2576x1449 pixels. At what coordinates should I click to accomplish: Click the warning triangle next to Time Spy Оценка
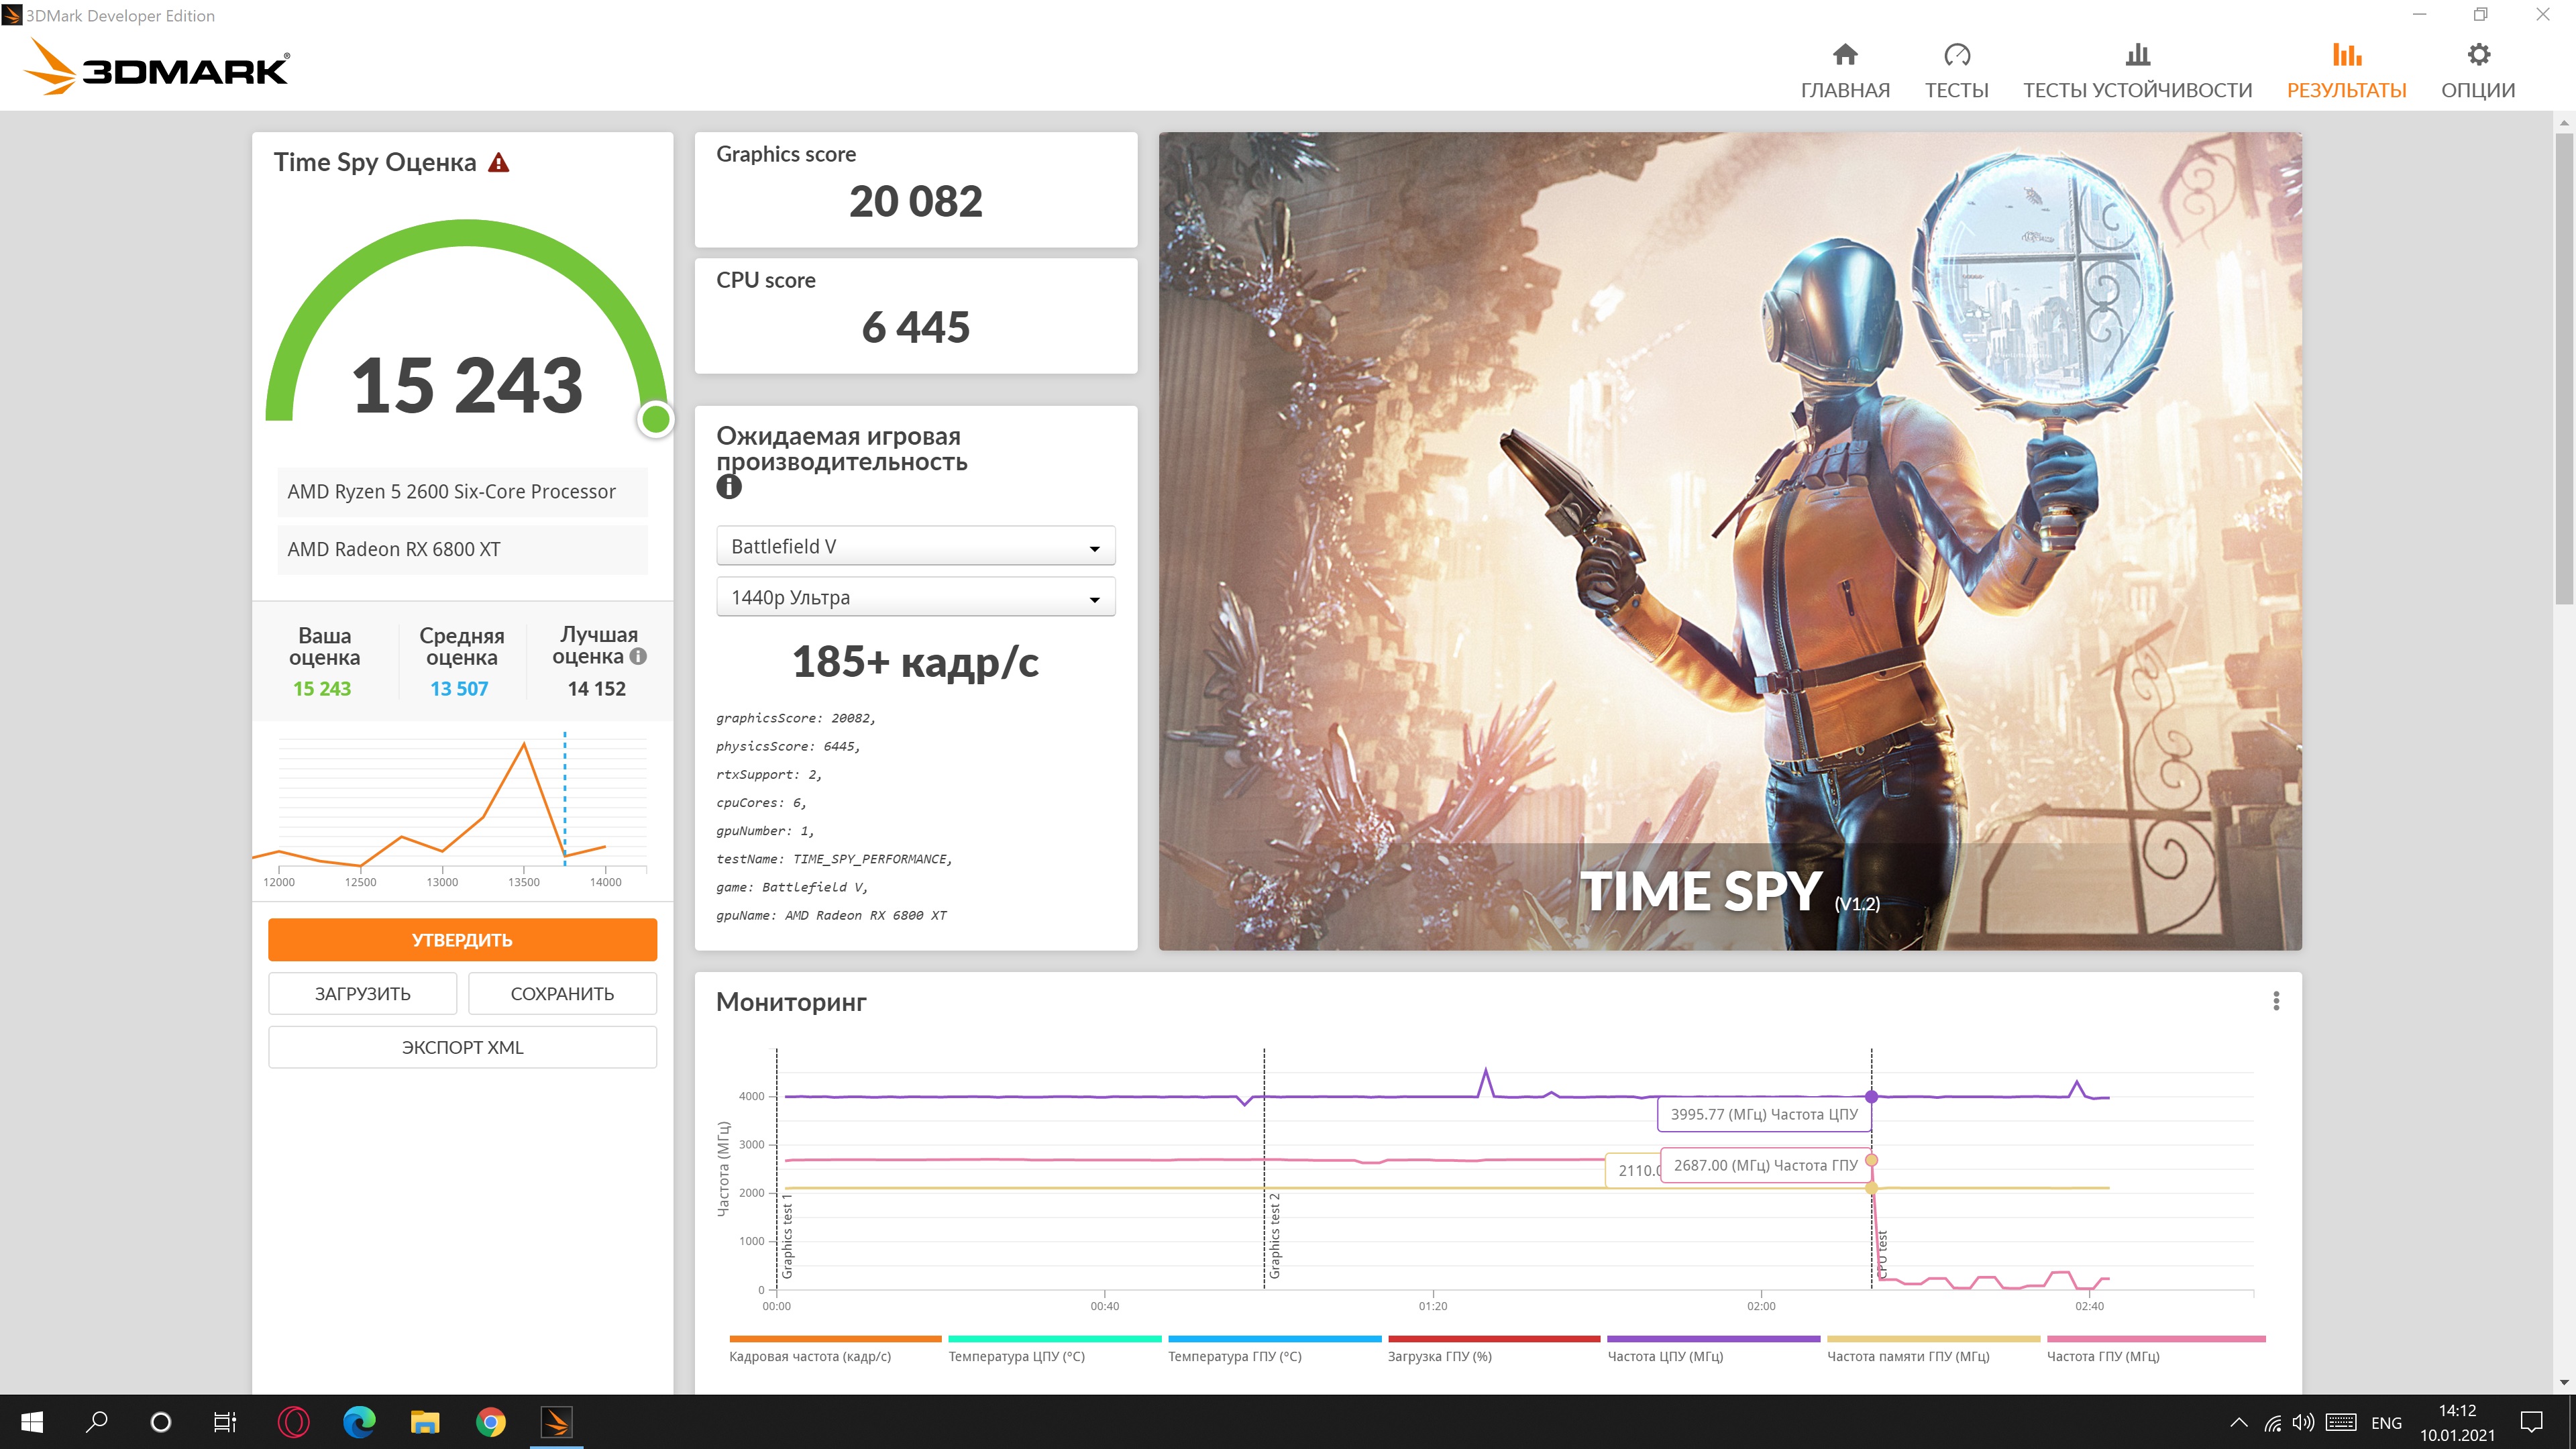point(498,163)
